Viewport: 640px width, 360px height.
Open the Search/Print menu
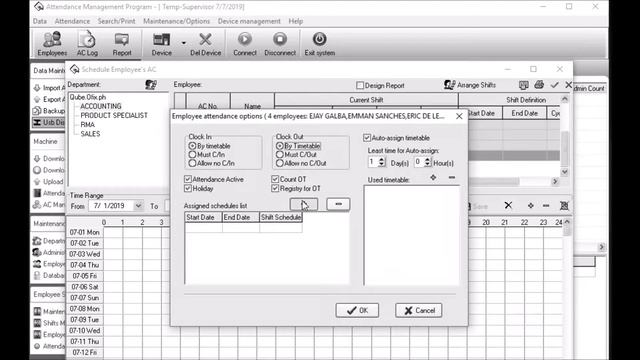[x=116, y=21]
